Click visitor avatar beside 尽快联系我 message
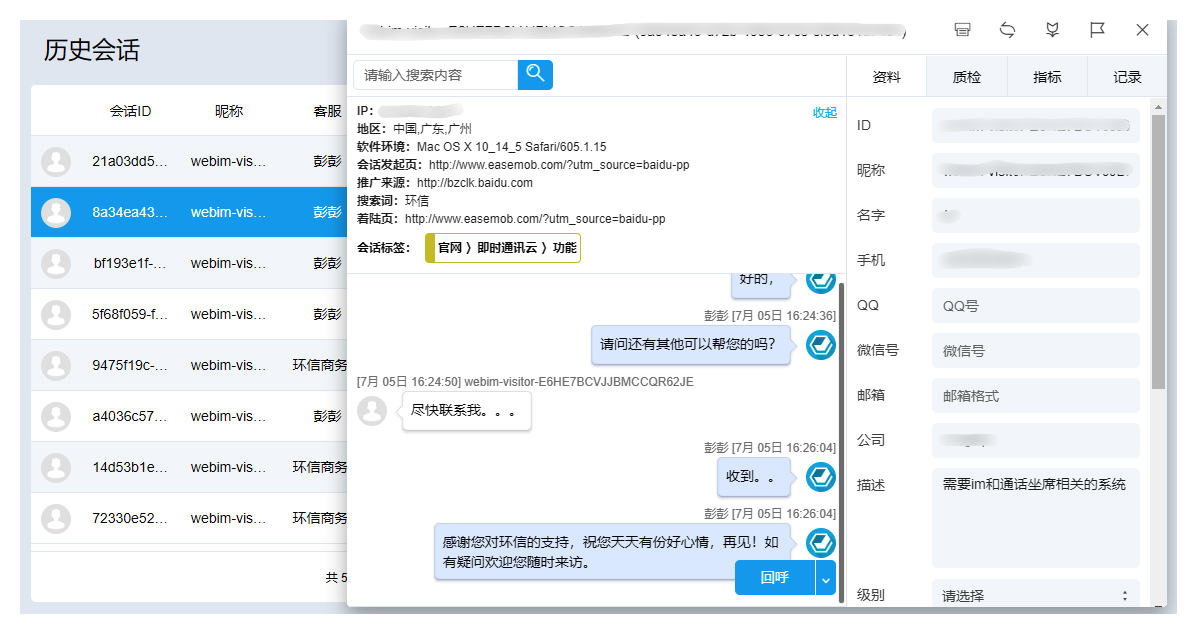Screen dimensions: 1197x634 tap(372, 411)
